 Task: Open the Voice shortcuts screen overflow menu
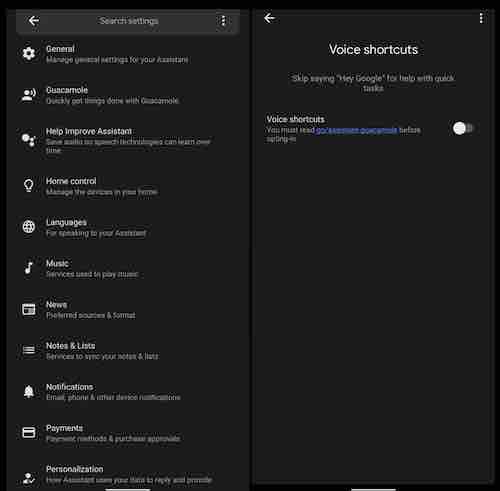(481, 18)
